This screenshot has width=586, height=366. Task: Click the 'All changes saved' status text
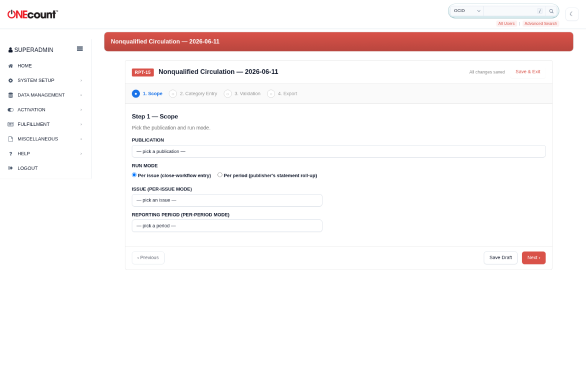tap(487, 72)
